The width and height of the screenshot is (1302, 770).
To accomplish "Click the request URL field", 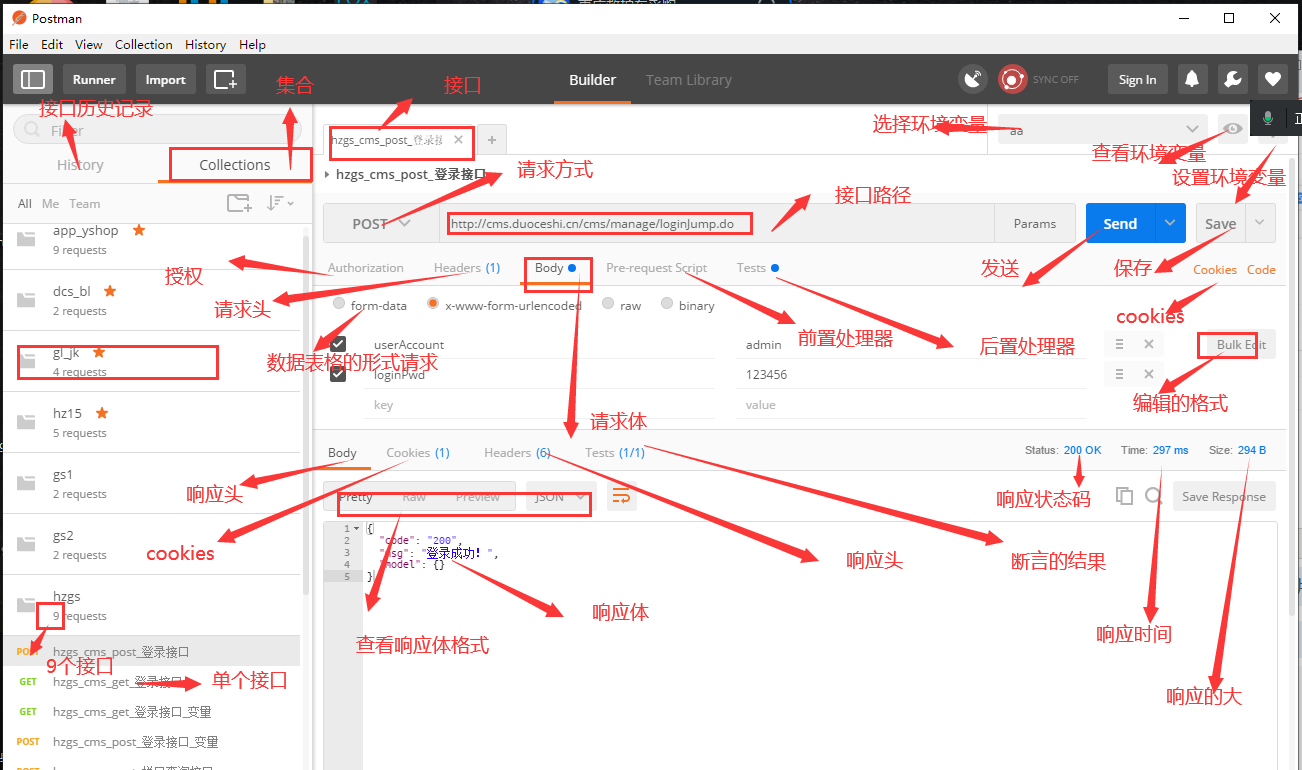I will coord(717,224).
